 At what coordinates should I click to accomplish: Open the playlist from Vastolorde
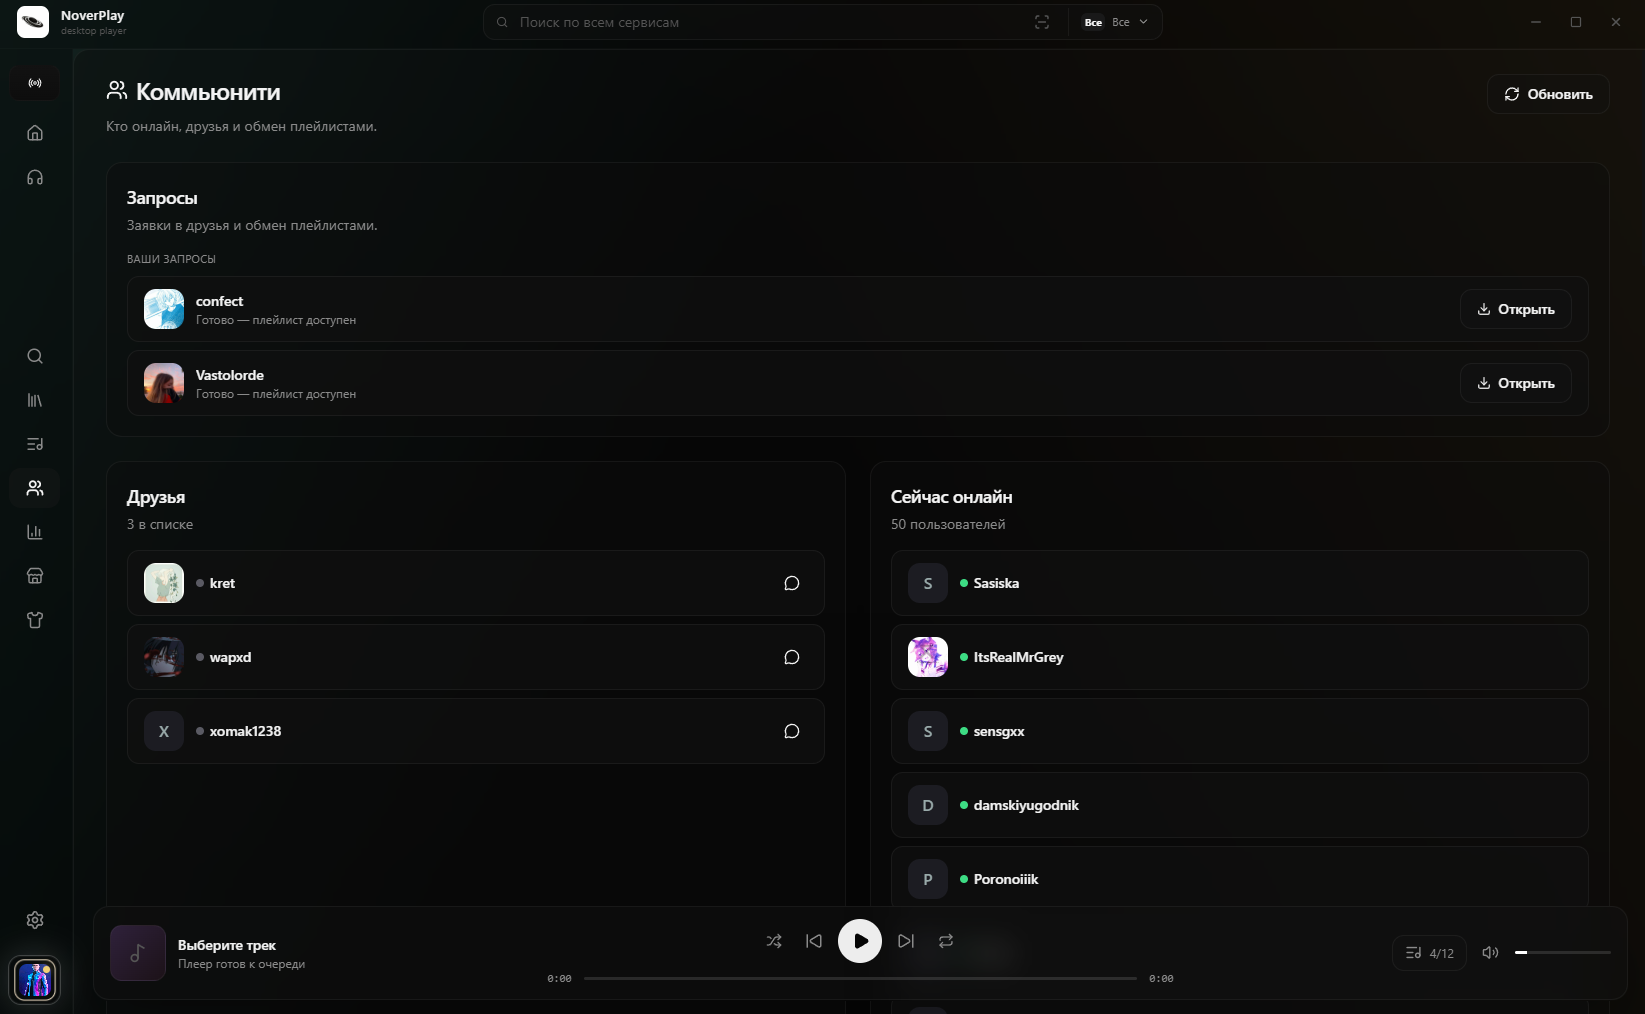(1516, 383)
